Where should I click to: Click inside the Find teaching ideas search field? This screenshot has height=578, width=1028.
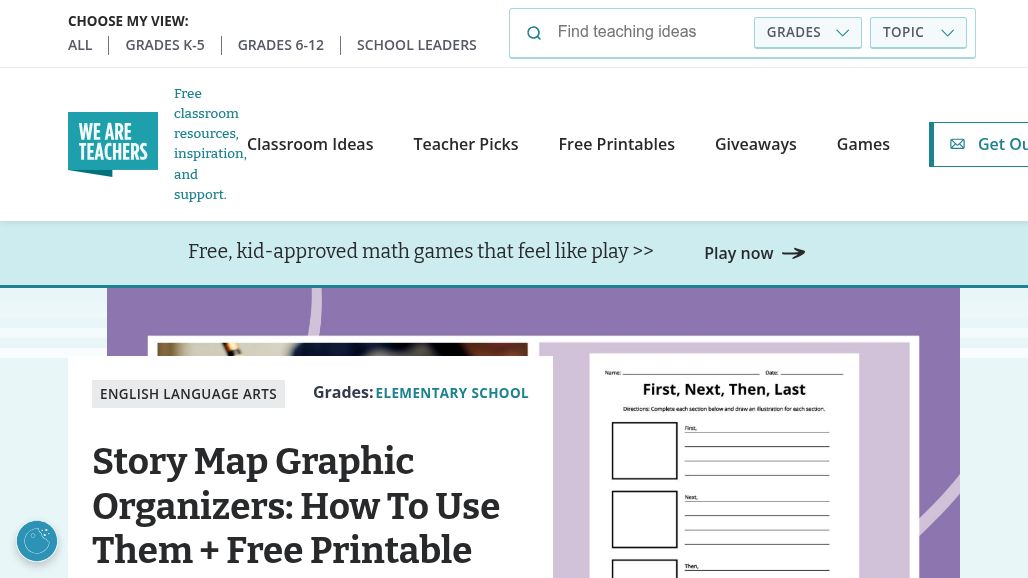click(x=640, y=32)
